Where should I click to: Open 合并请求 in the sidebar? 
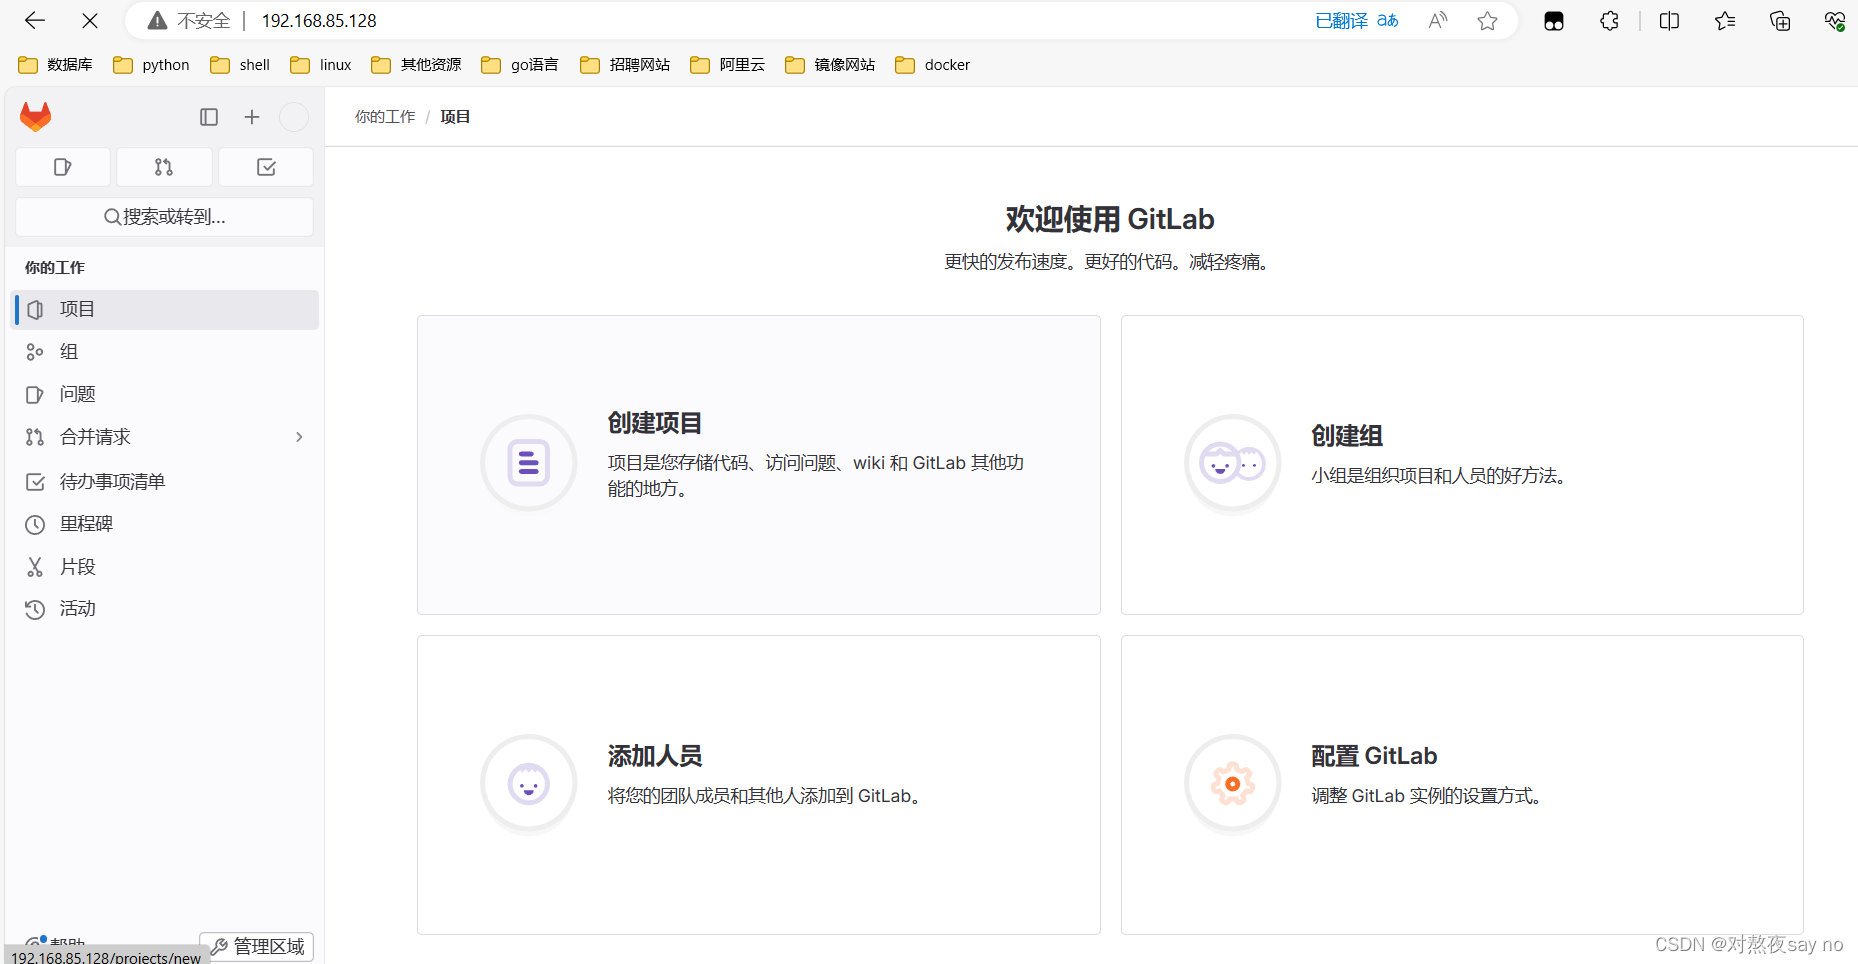coord(165,437)
